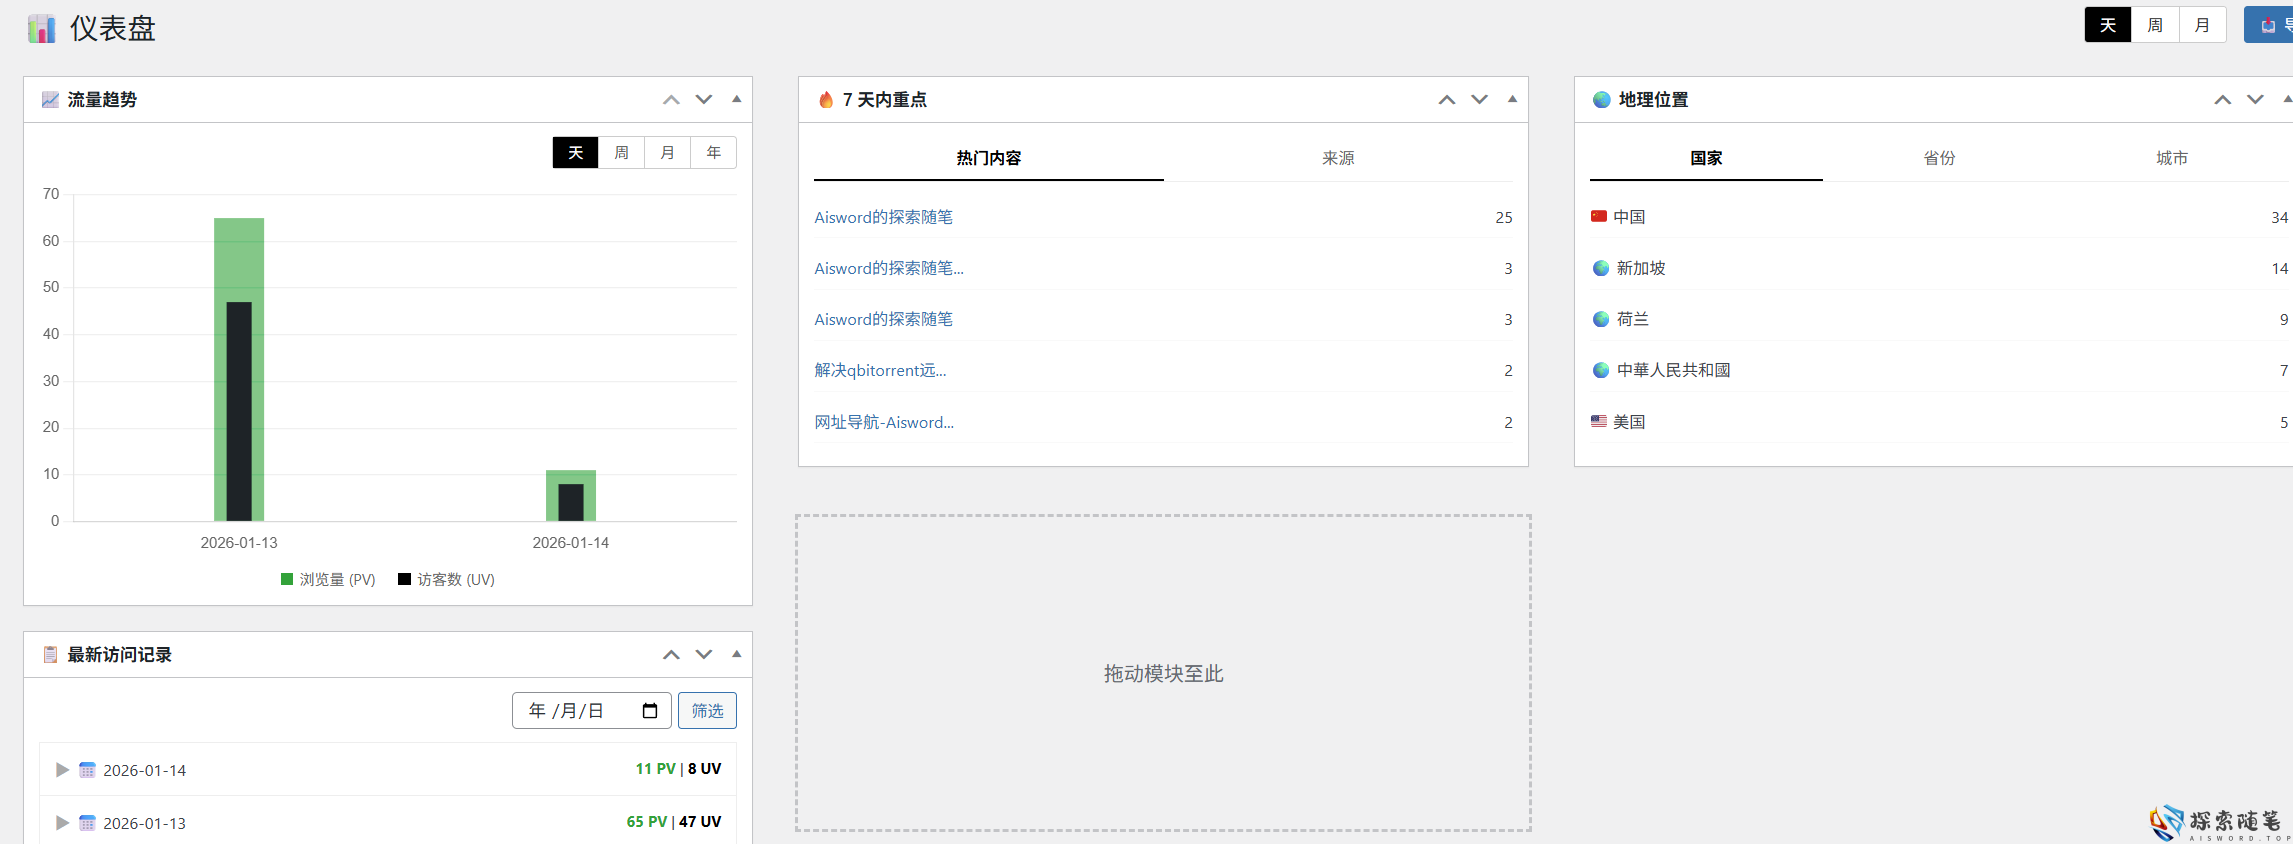The width and height of the screenshot is (2293, 844).
Task: Switch dashboard header view to 月
Action: [x=2202, y=25]
